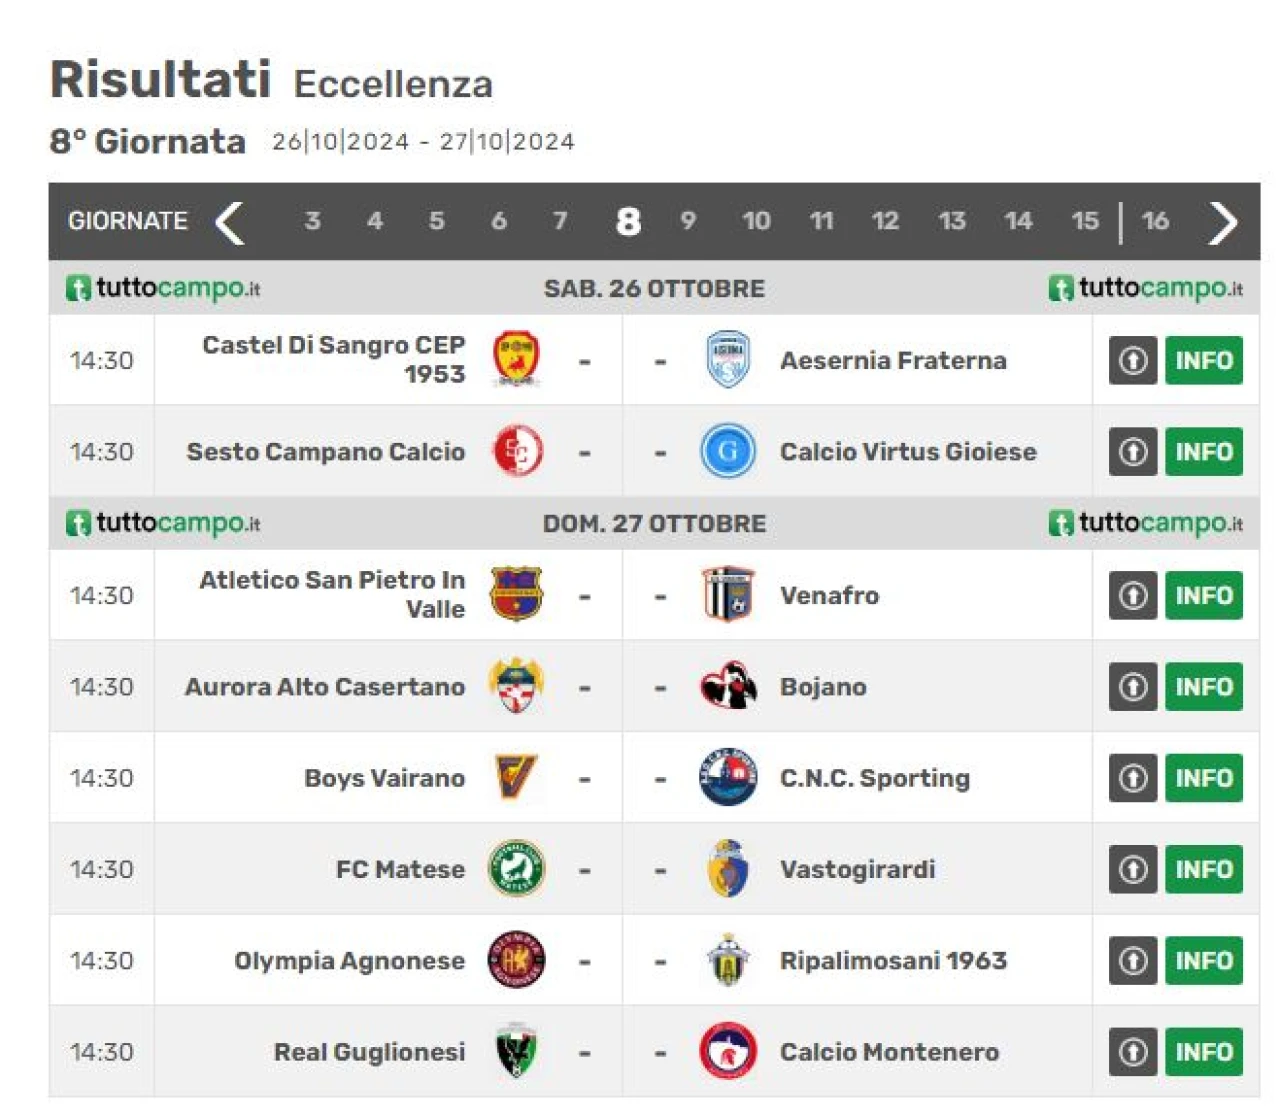Open the Vastogirardi team link
This screenshot has height=1115, width=1280.
pos(857,869)
